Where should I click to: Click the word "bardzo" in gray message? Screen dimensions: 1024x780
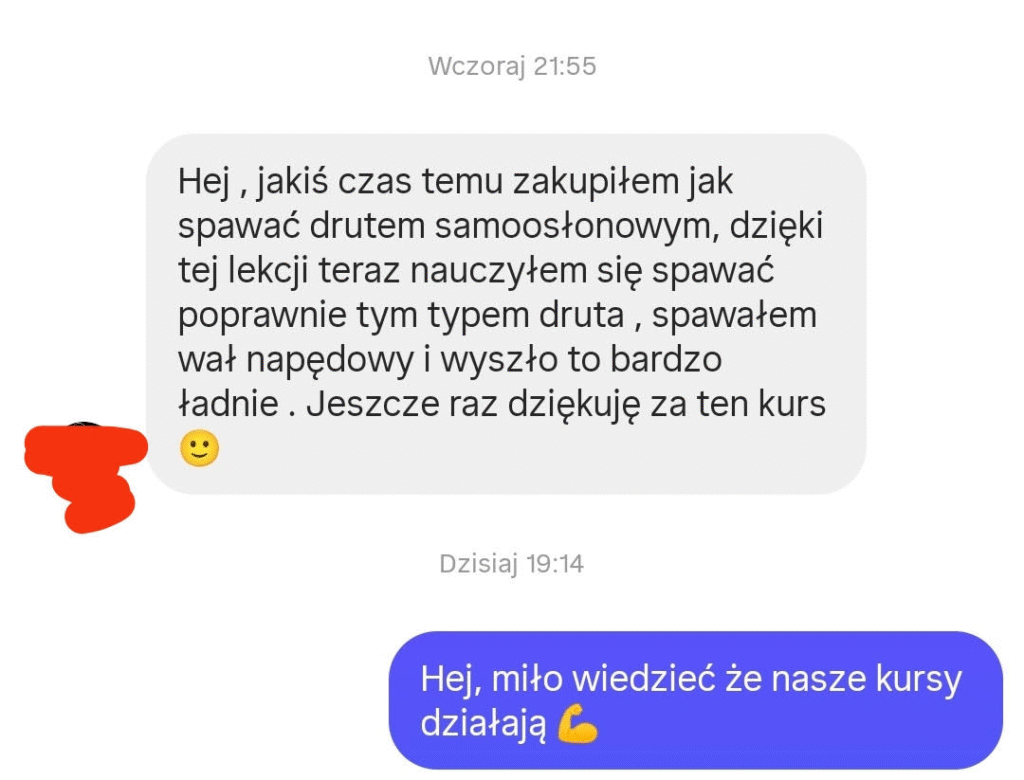[x=666, y=360]
